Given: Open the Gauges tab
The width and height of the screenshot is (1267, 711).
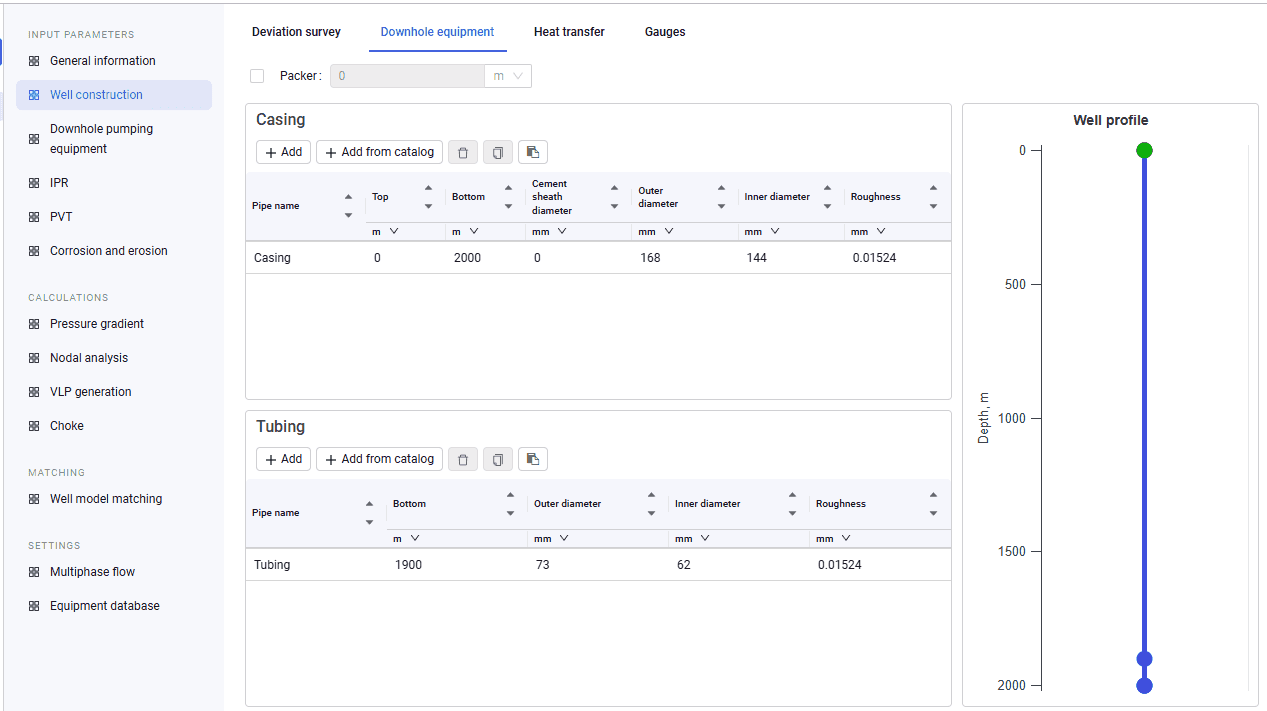Looking at the screenshot, I should (x=665, y=32).
